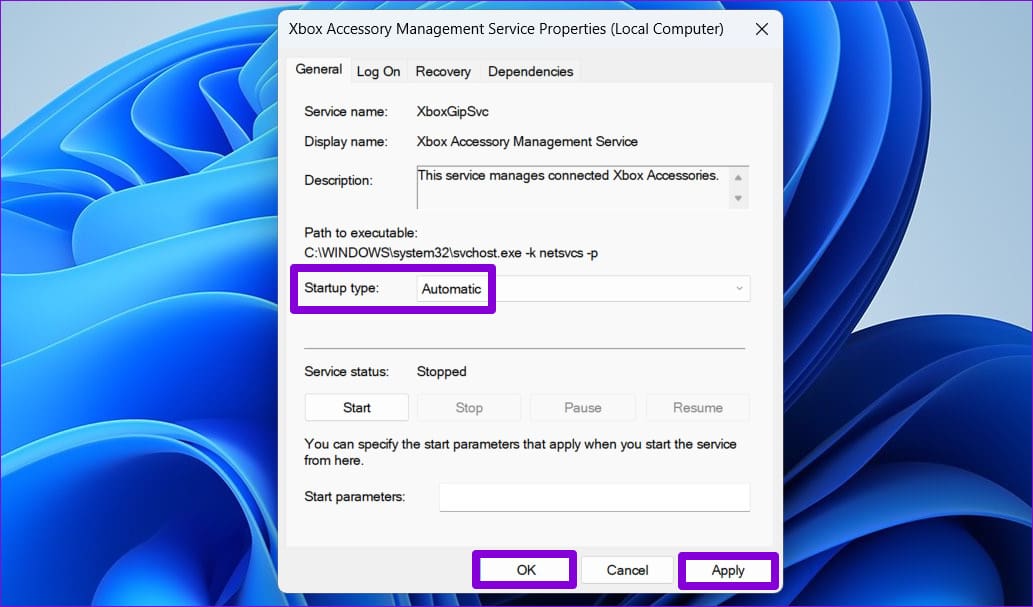This screenshot has height=607, width=1033.
Task: Click the description scroll down arrow
Action: (739, 198)
